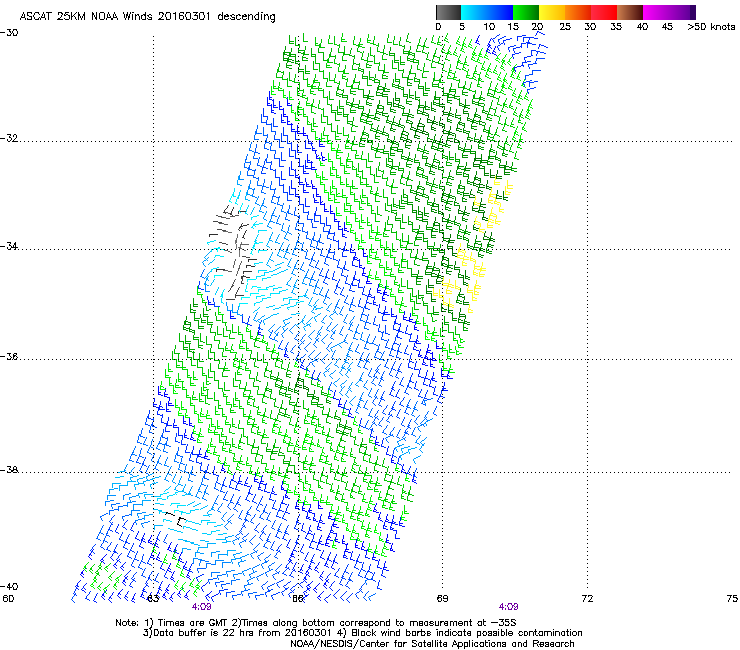Screen dimensions: 740x650
Task: Click the legend tick label '35'
Action: tap(616, 27)
